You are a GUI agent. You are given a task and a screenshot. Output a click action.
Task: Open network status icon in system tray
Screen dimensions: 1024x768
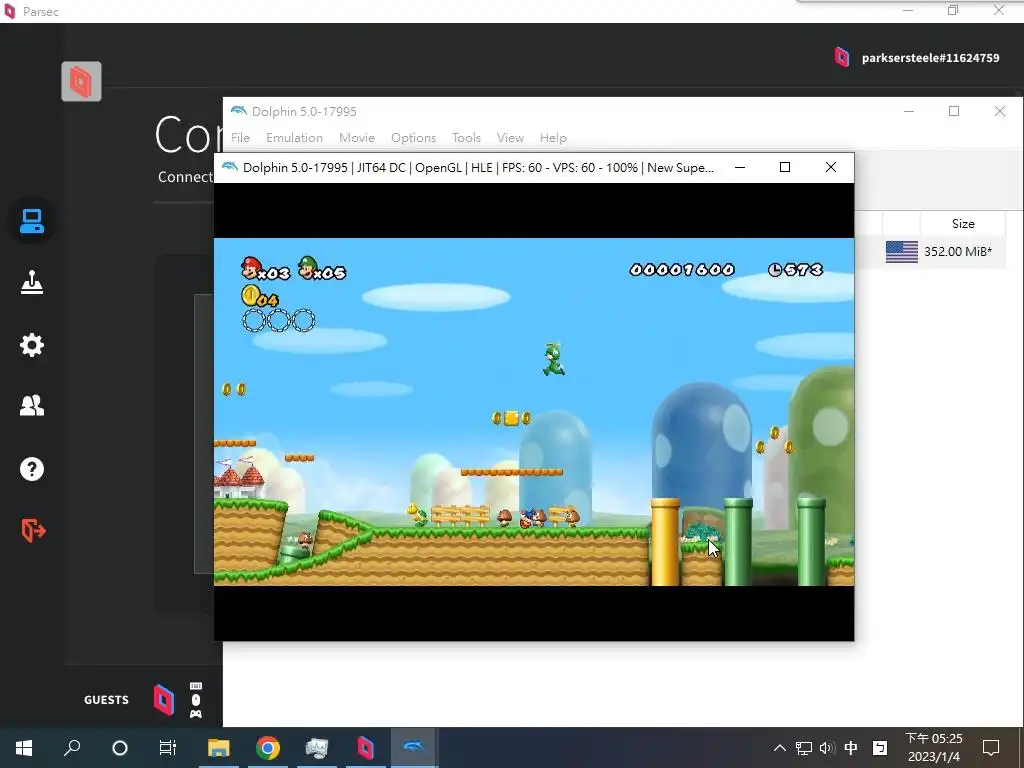click(804, 748)
